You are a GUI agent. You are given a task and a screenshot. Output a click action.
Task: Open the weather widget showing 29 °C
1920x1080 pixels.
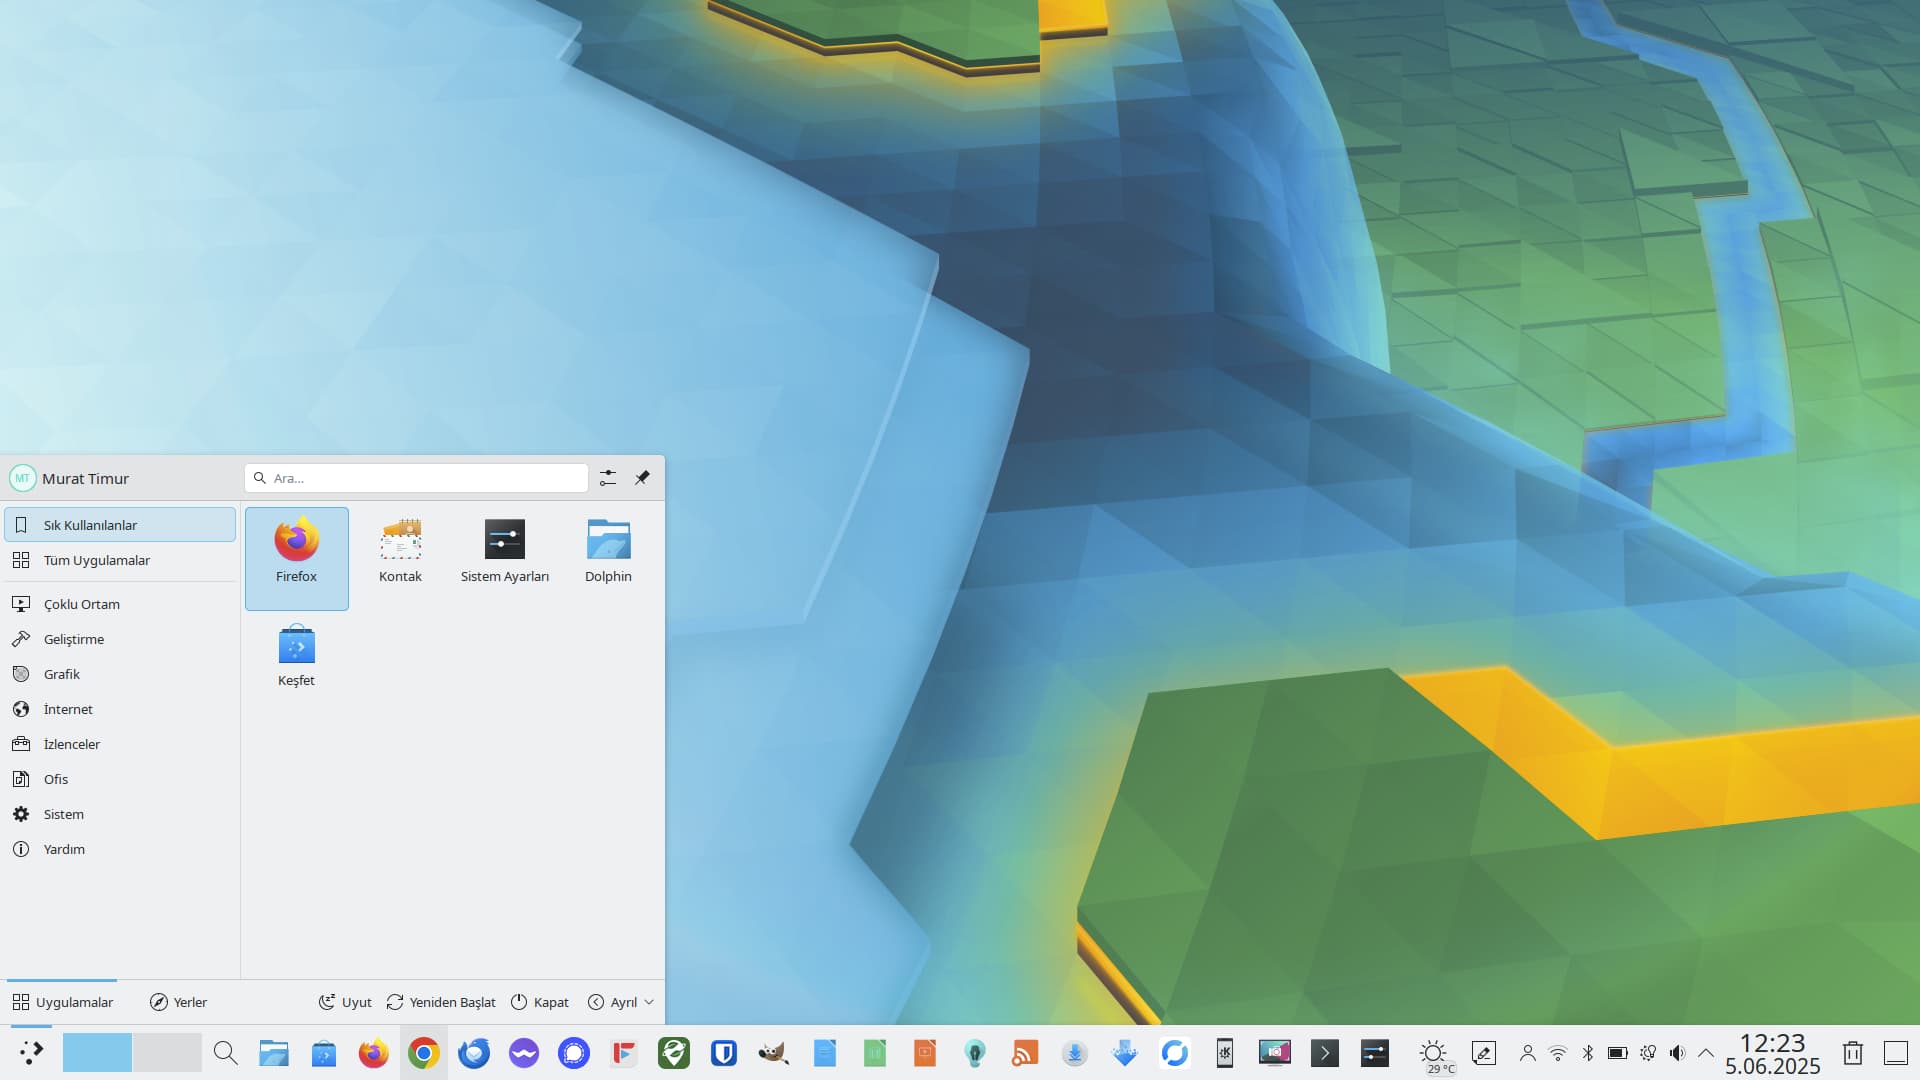(1434, 1054)
